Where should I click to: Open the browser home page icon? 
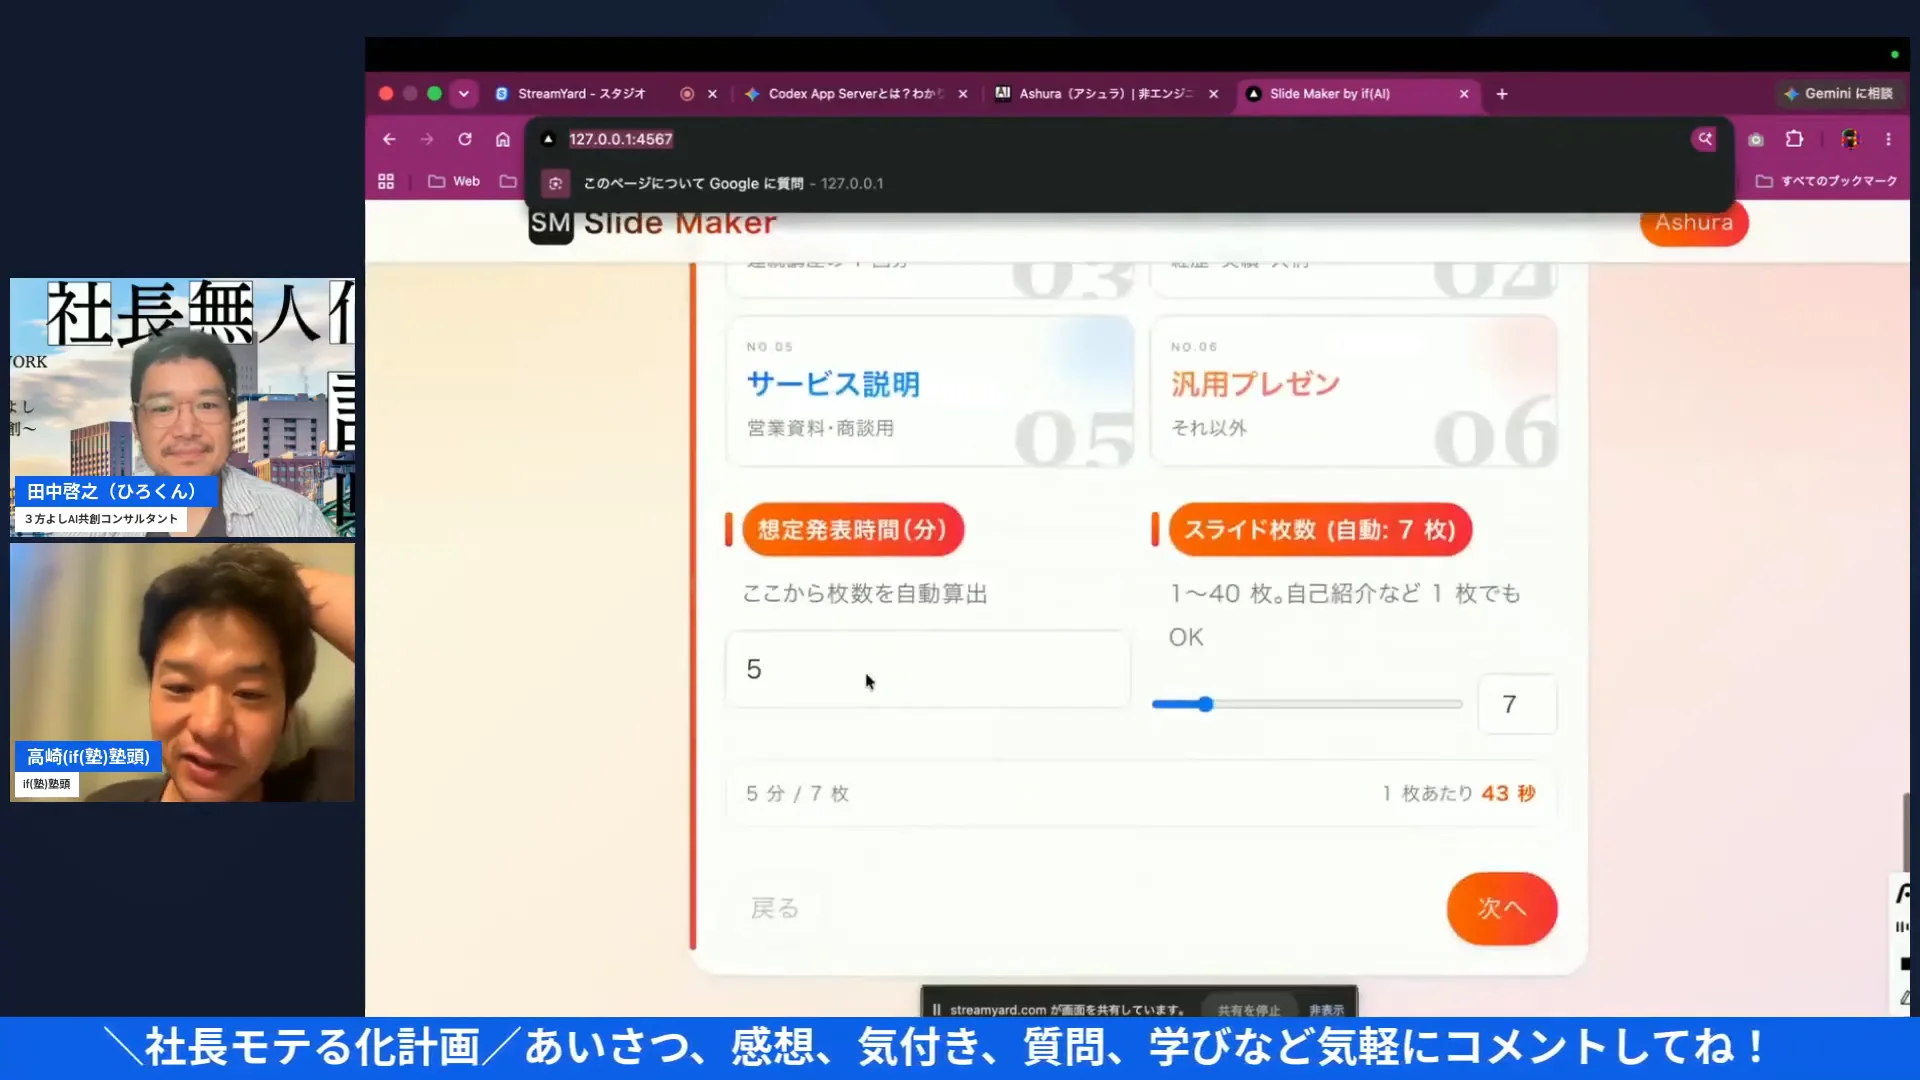[x=503, y=139]
